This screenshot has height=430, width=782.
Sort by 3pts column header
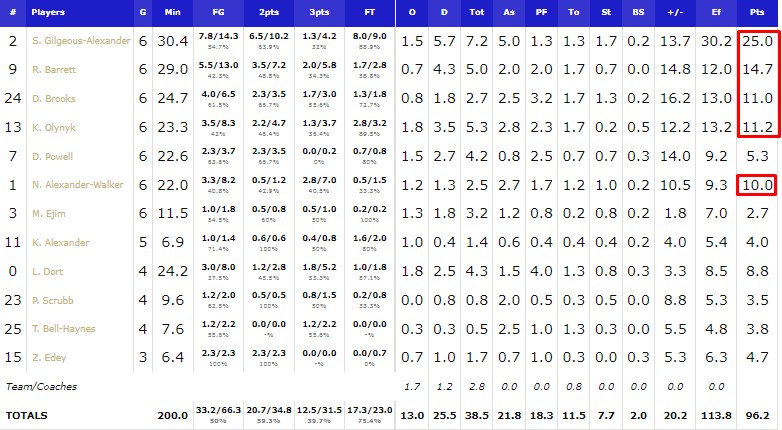(319, 12)
